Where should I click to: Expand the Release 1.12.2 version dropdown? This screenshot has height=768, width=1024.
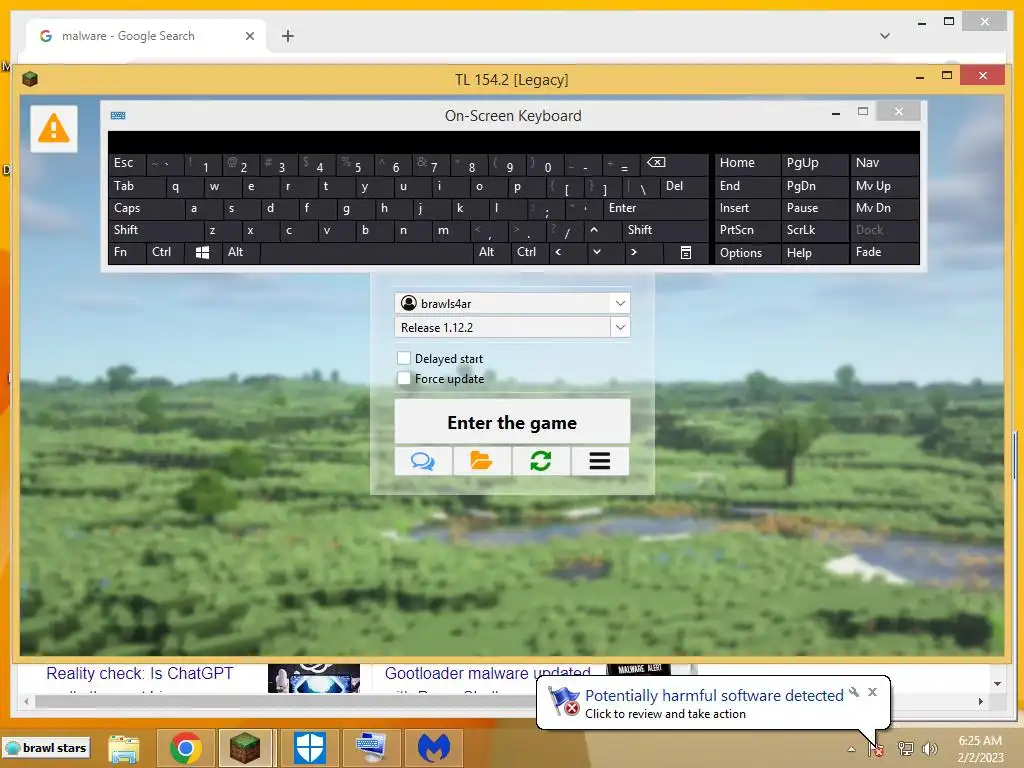pyautogui.click(x=620, y=327)
